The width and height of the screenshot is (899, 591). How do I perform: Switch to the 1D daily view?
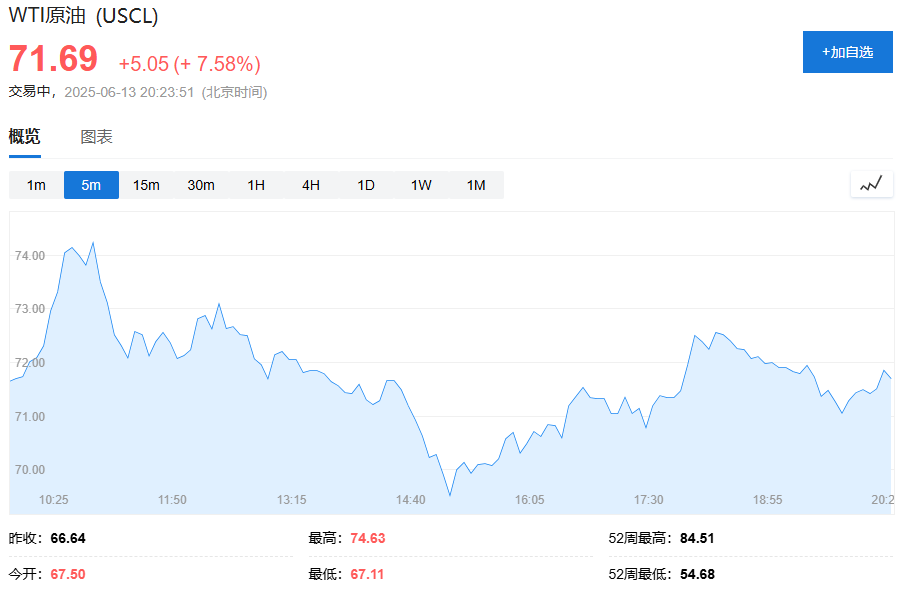pos(365,184)
